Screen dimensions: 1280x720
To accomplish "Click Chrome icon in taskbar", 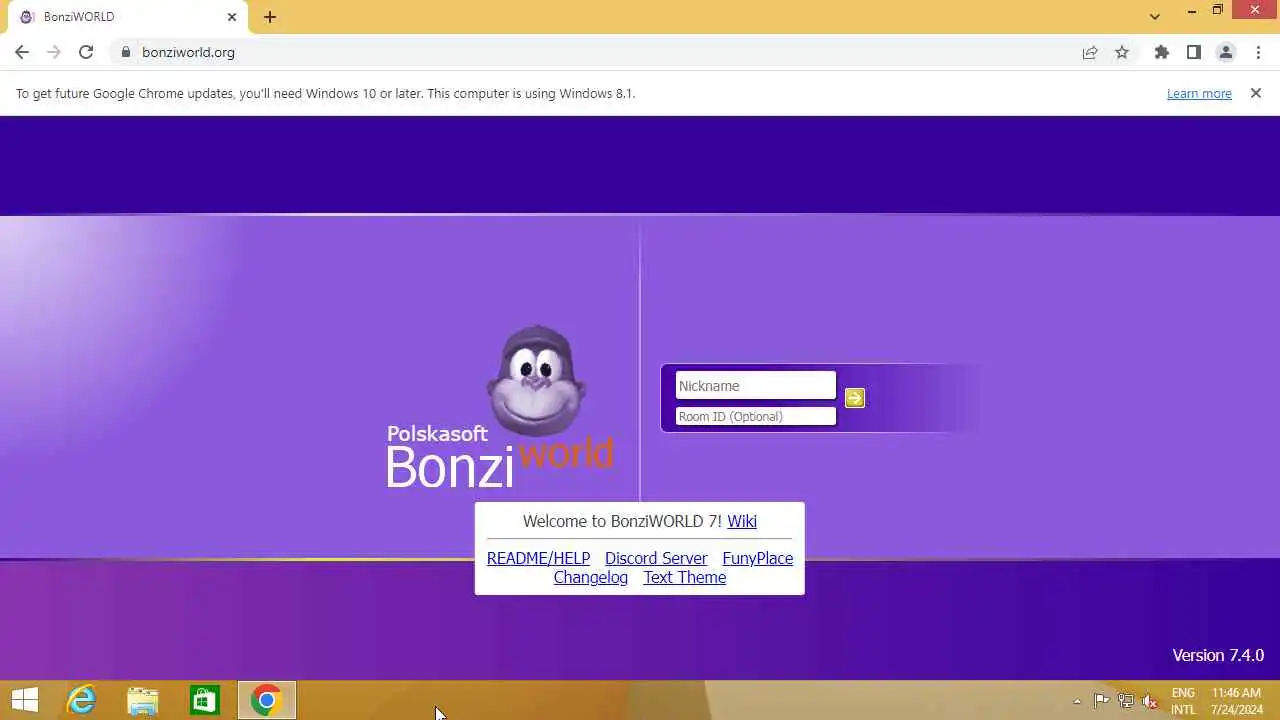I will coord(267,700).
